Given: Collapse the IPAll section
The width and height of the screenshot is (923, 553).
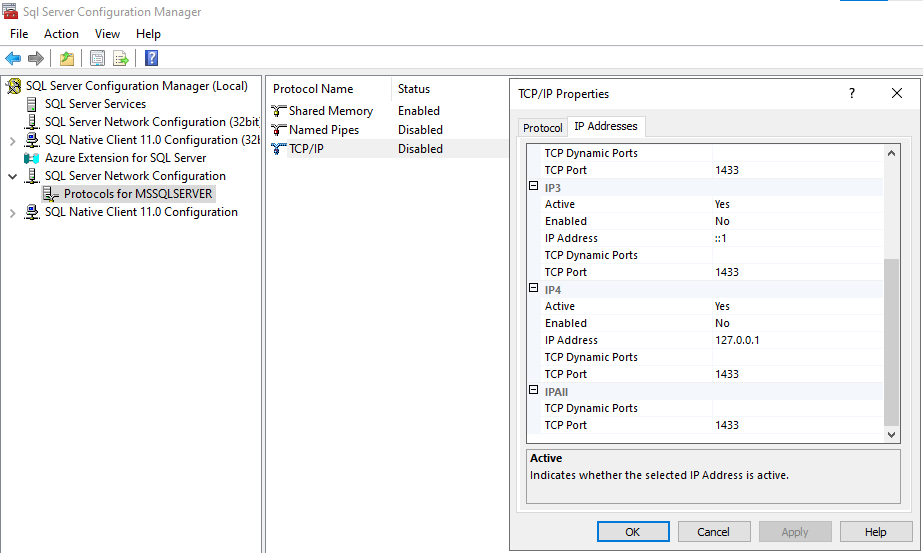Looking at the screenshot, I should (x=533, y=390).
